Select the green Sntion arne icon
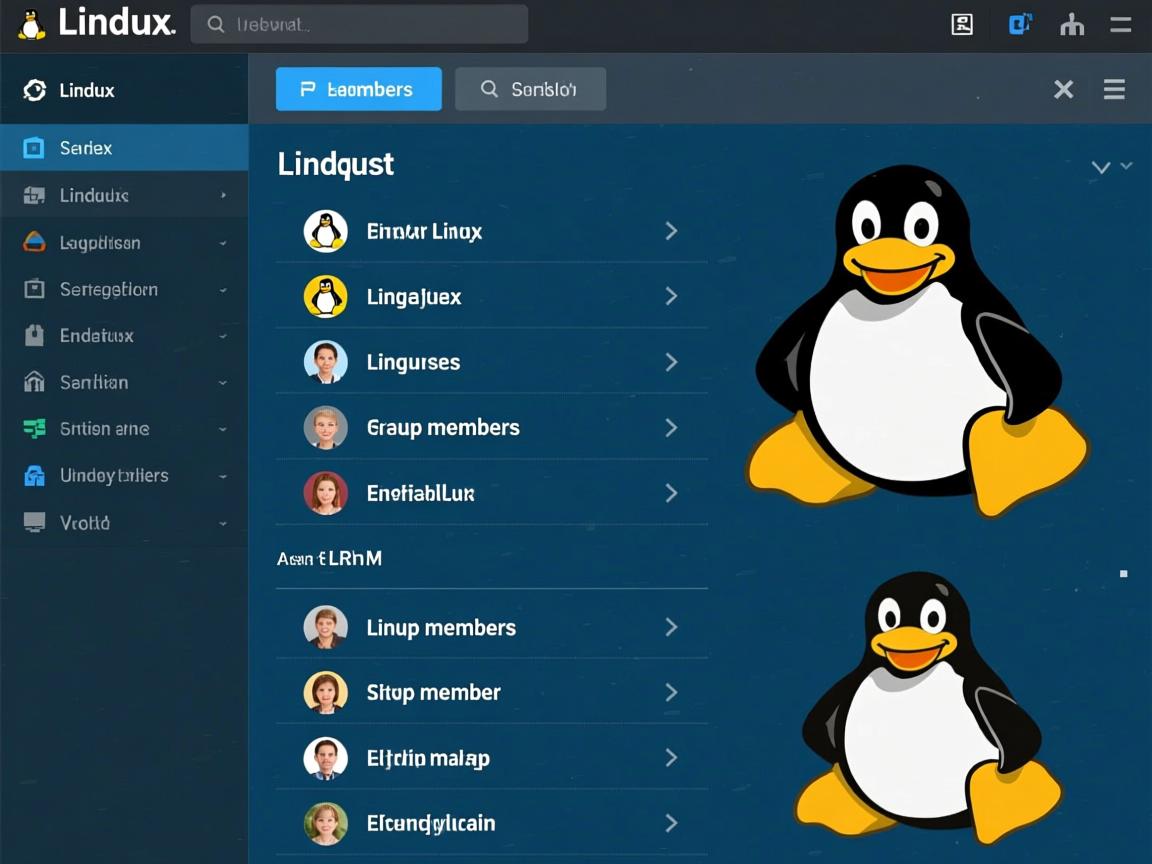Screen dimensions: 1152x864 tap(32, 428)
